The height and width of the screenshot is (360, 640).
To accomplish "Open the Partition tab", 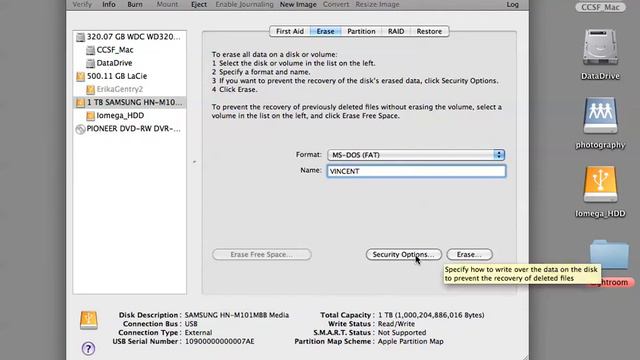I will click(x=361, y=31).
